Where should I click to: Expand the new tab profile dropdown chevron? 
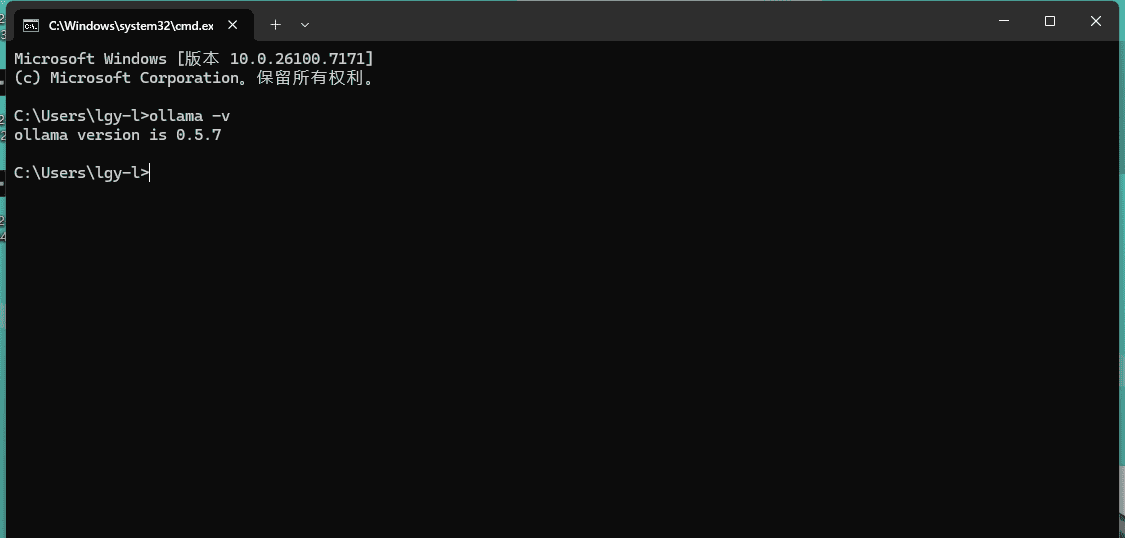click(305, 24)
